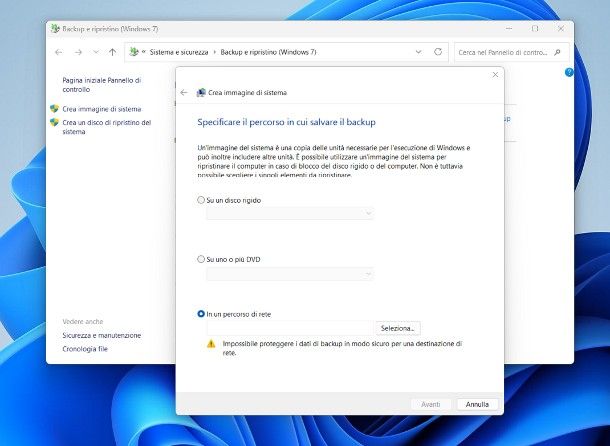Select the Su uno o più DVD option
610x446 pixels.
pyautogui.click(x=201, y=259)
